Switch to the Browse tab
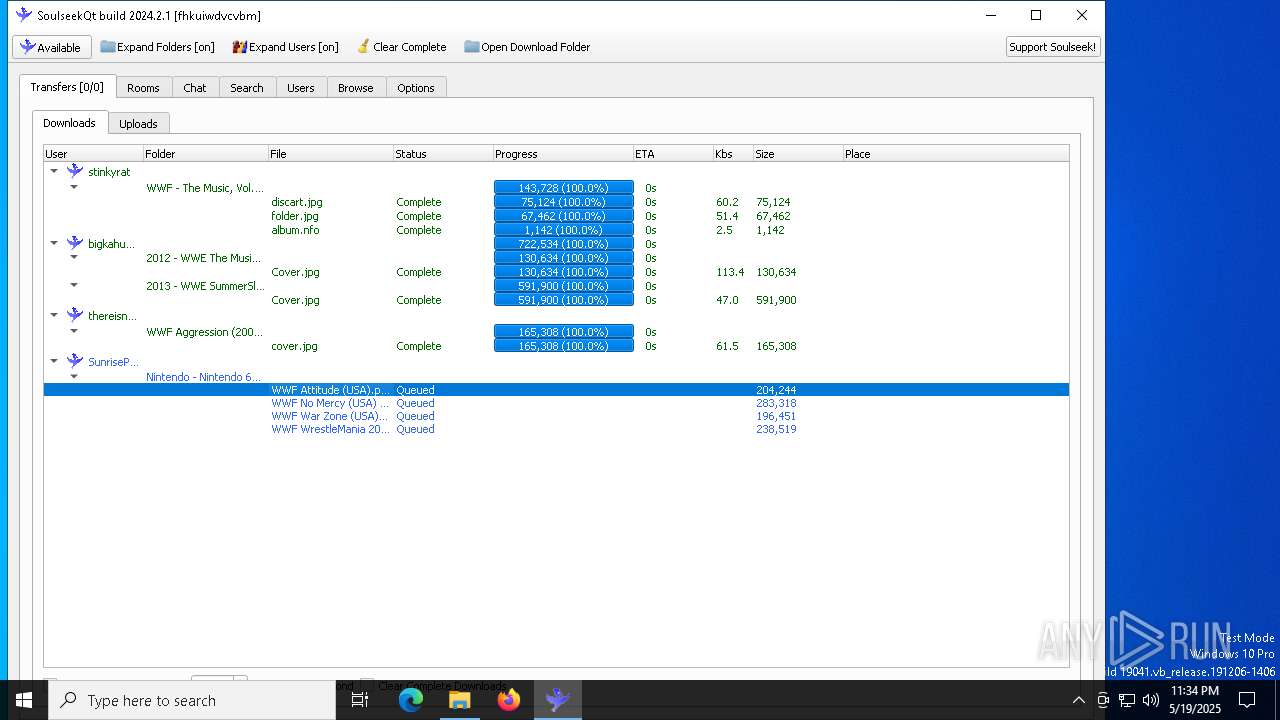This screenshot has width=1280, height=720. click(x=355, y=88)
